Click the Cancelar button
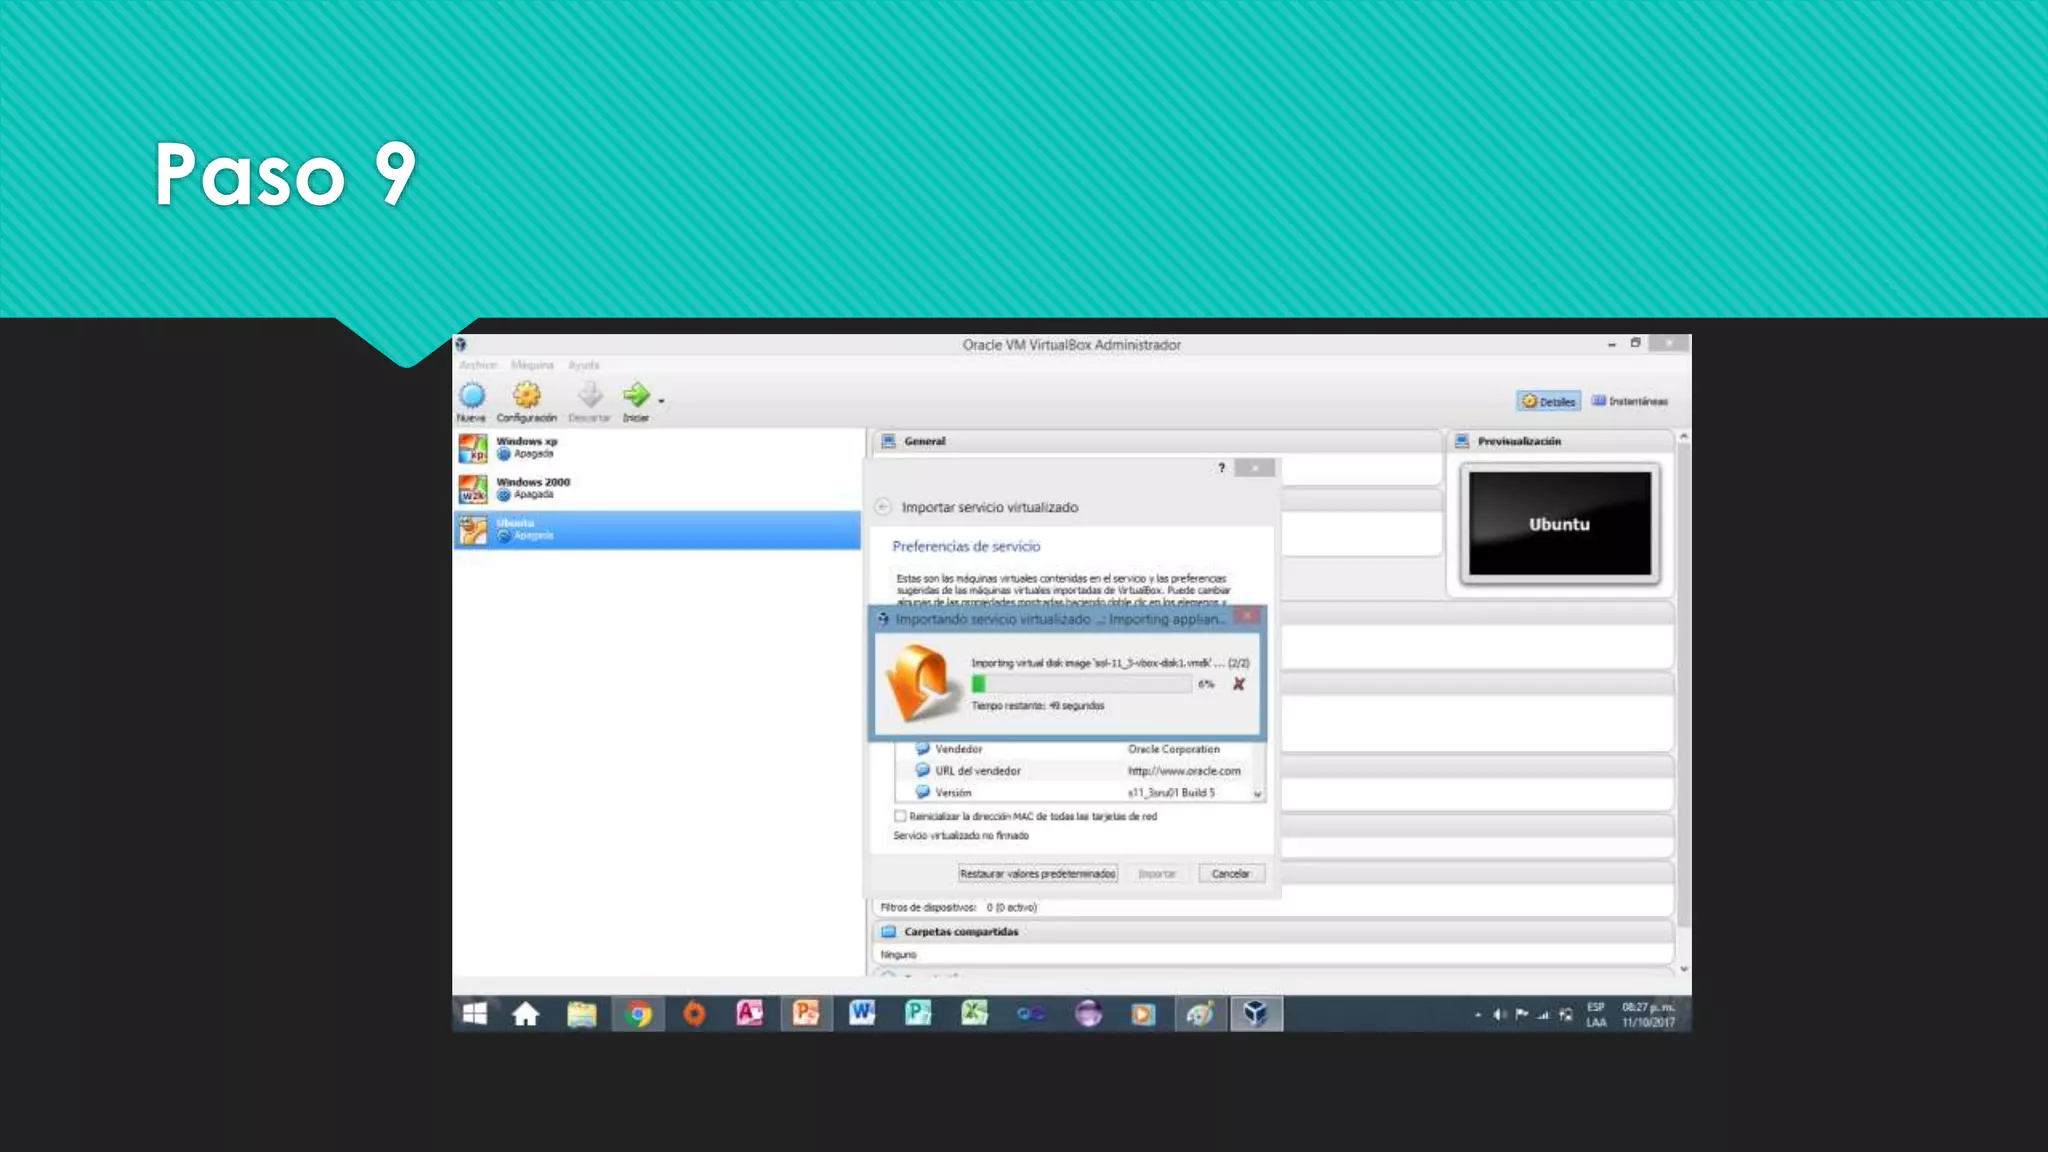Screen dimensions: 2048x1152 click(1230, 874)
